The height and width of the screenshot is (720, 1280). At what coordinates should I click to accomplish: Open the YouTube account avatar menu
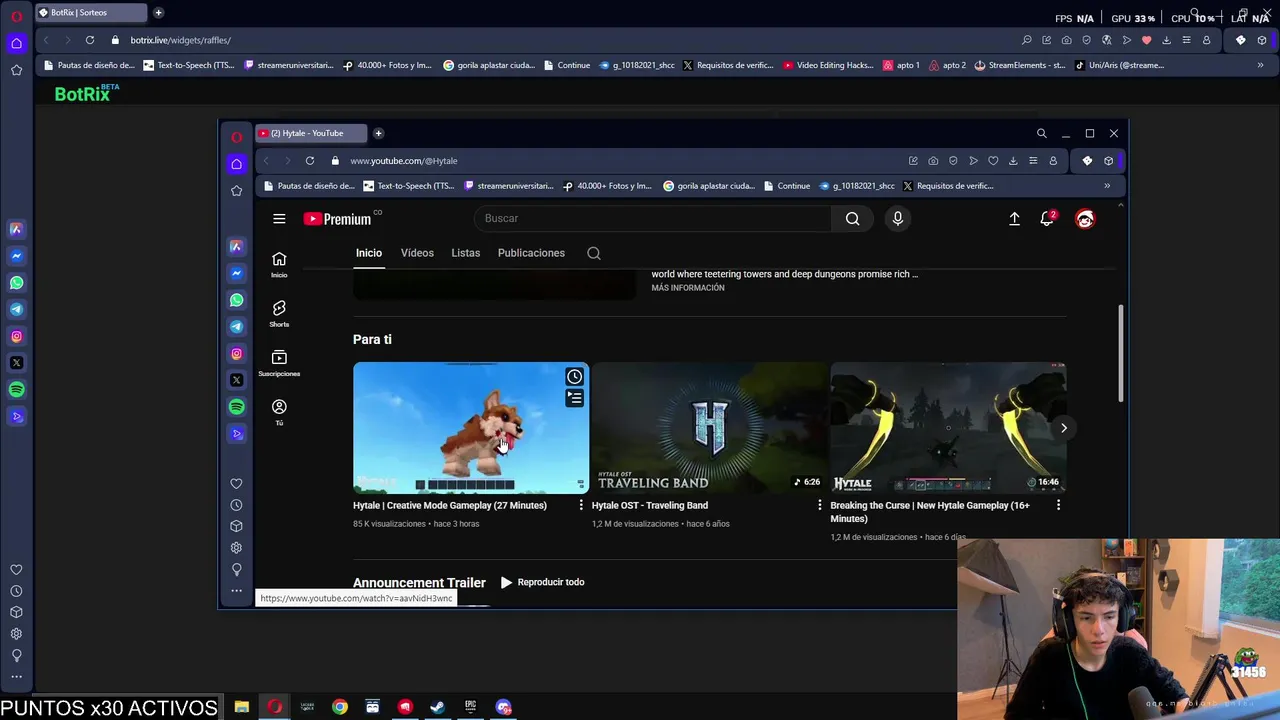(x=1085, y=219)
